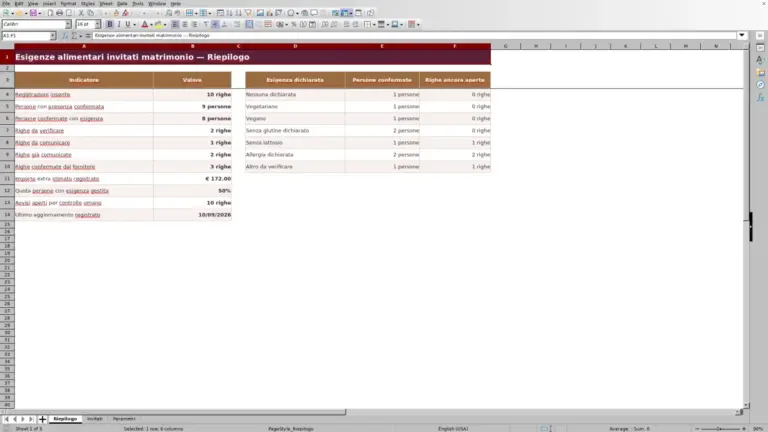Open the Data menu
This screenshot has width=768, height=432.
coord(122,3)
